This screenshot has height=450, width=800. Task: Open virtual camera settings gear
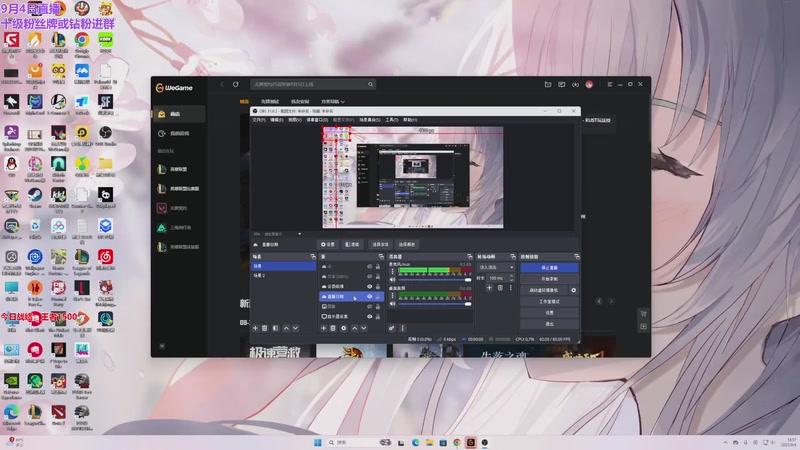pos(573,290)
